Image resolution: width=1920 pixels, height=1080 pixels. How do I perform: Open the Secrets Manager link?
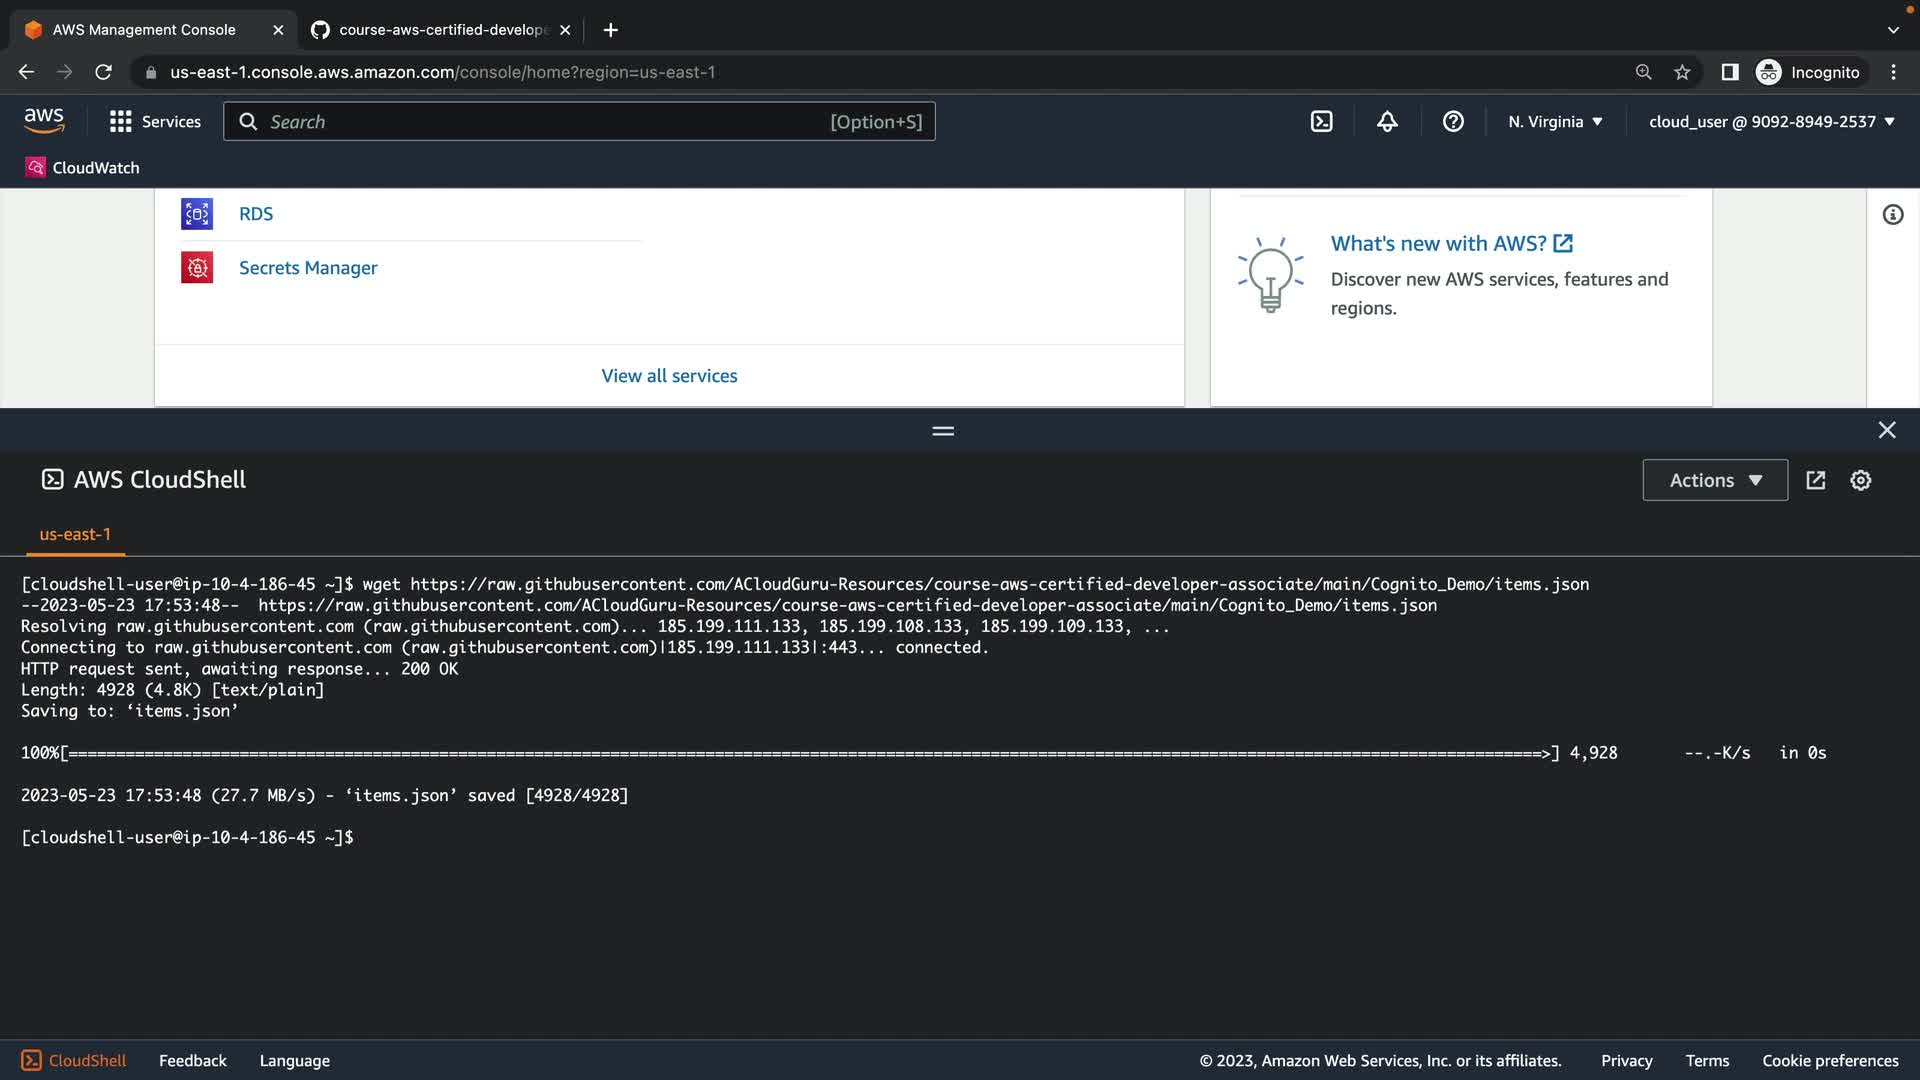[x=308, y=268]
